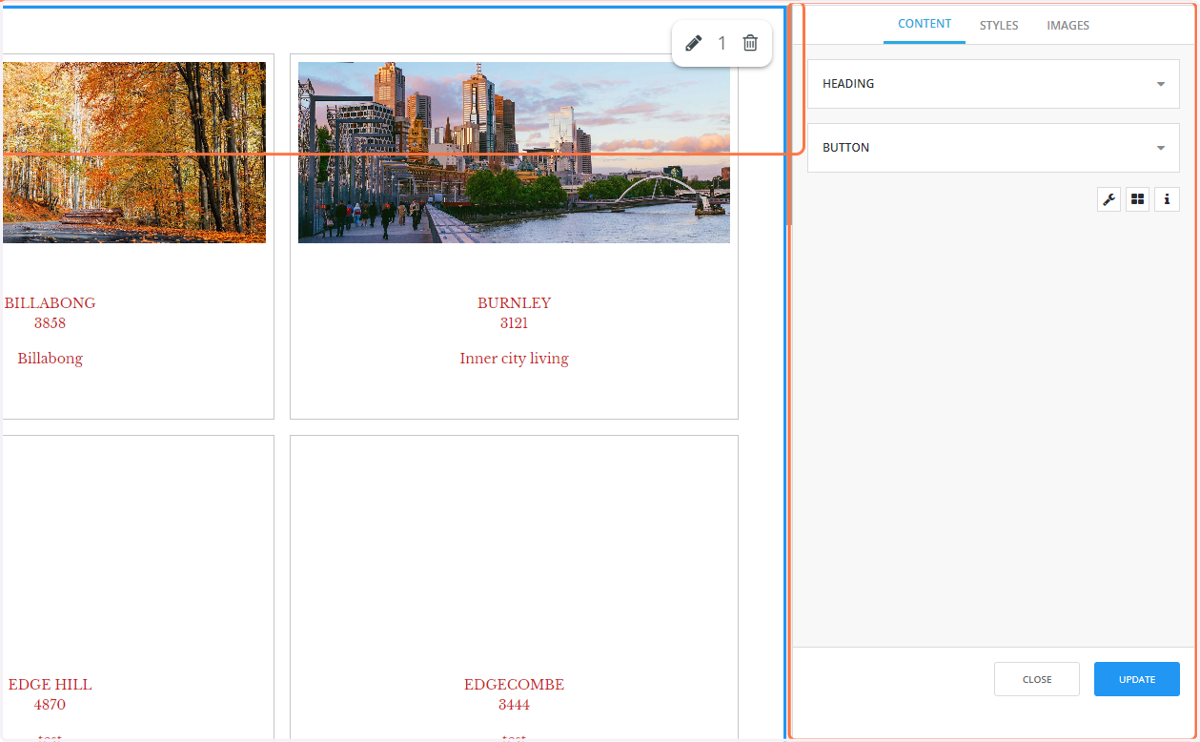Click the wrench settings icon
1200x742 pixels.
[x=1109, y=199]
